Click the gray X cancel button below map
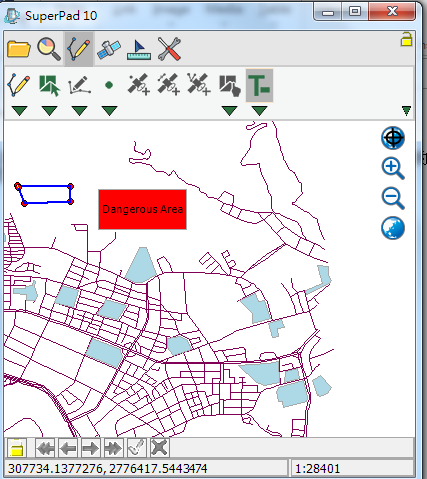427x479 pixels. coord(159,448)
